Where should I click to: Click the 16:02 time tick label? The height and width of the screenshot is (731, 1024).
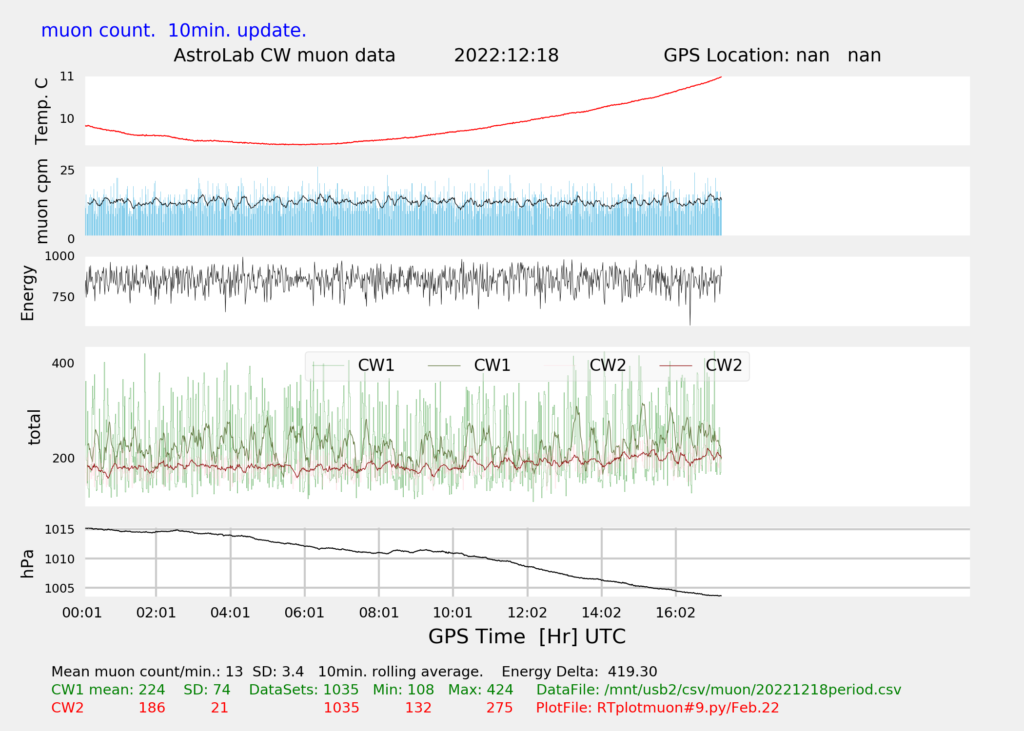point(675,612)
